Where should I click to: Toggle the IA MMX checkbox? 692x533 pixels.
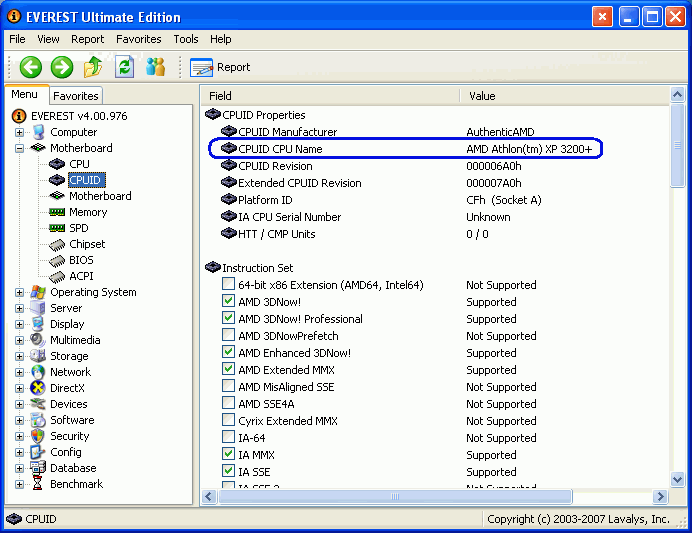point(228,454)
